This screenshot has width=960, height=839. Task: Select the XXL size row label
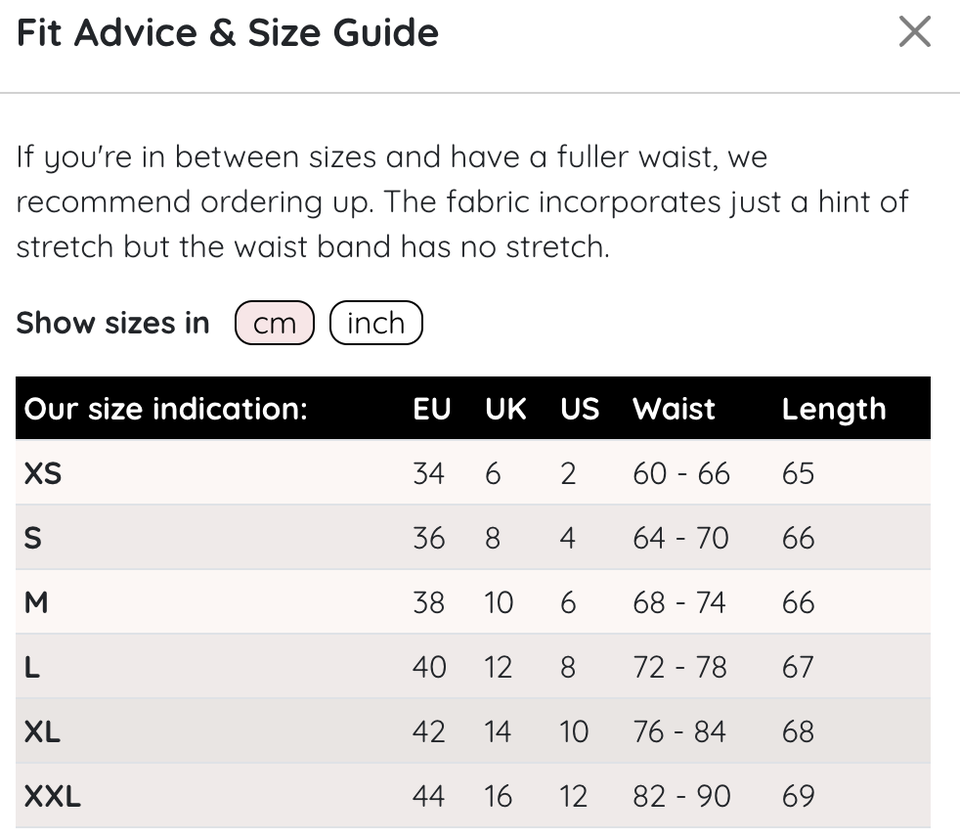pos(52,796)
